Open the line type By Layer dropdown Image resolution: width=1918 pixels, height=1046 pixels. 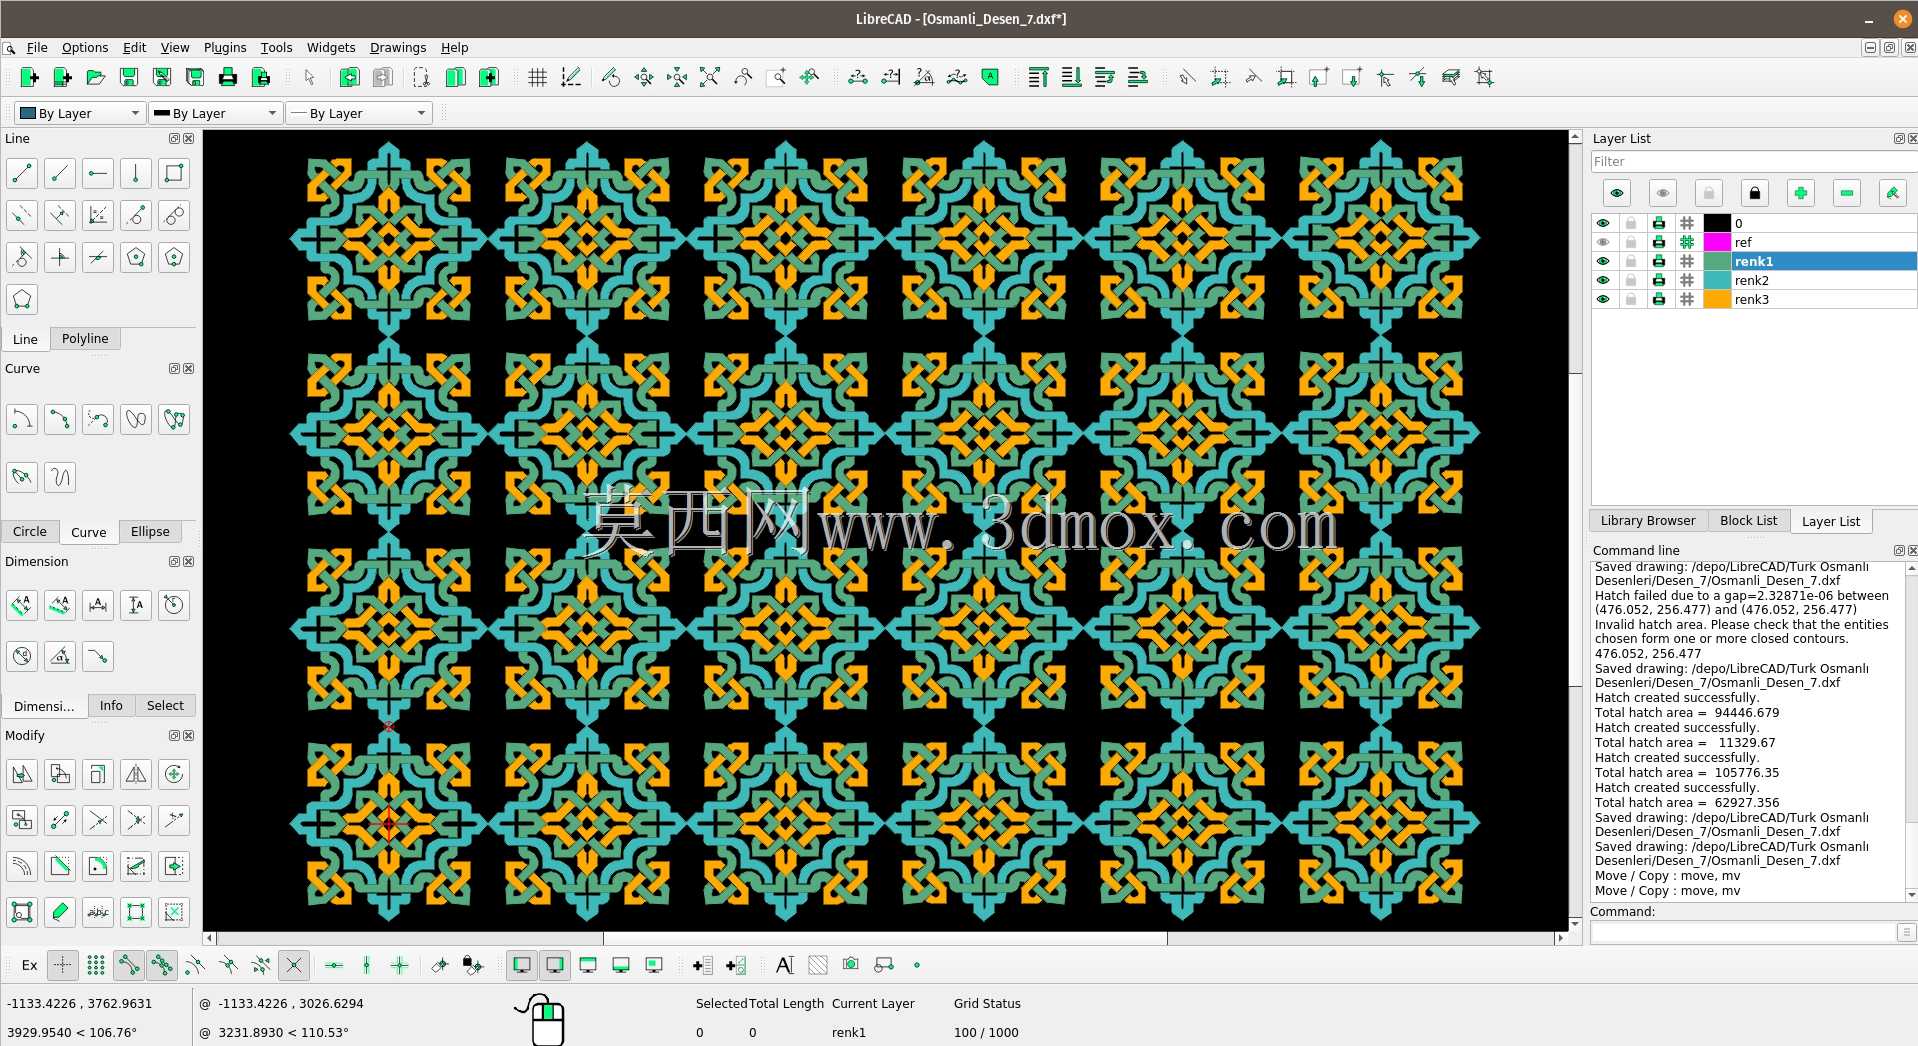coord(358,113)
